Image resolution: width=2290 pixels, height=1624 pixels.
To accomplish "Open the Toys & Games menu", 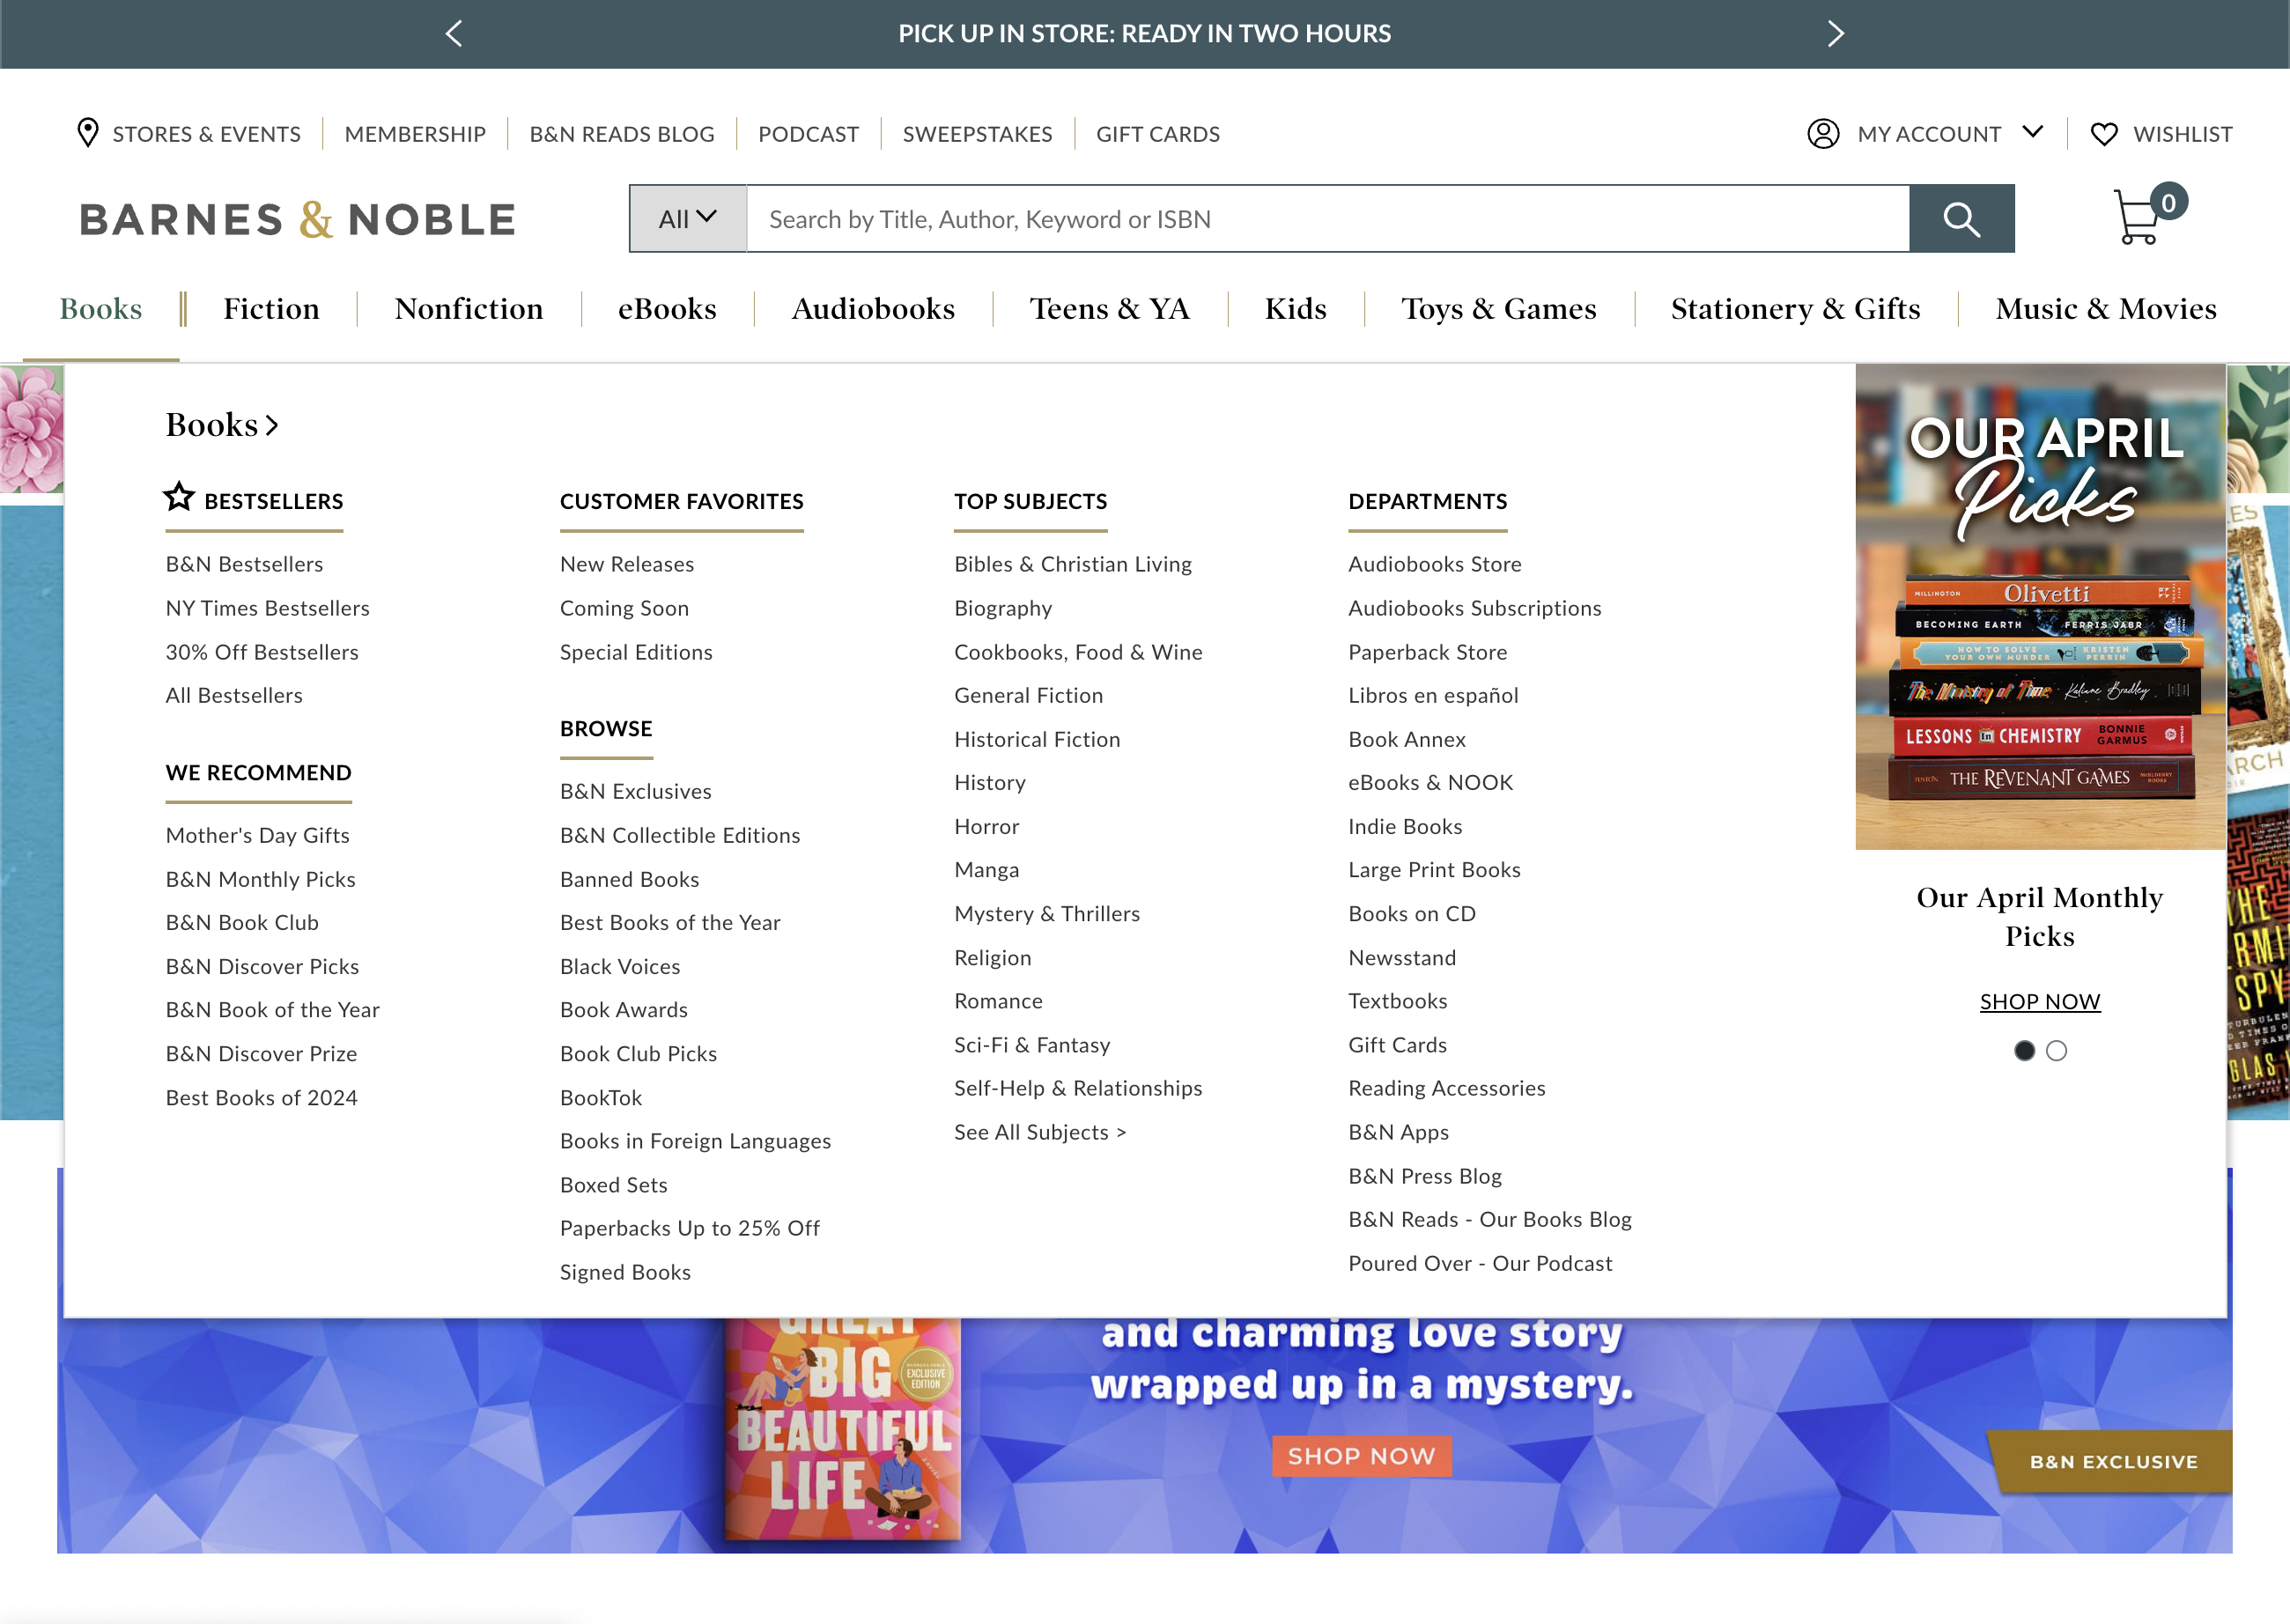I will click(1499, 308).
